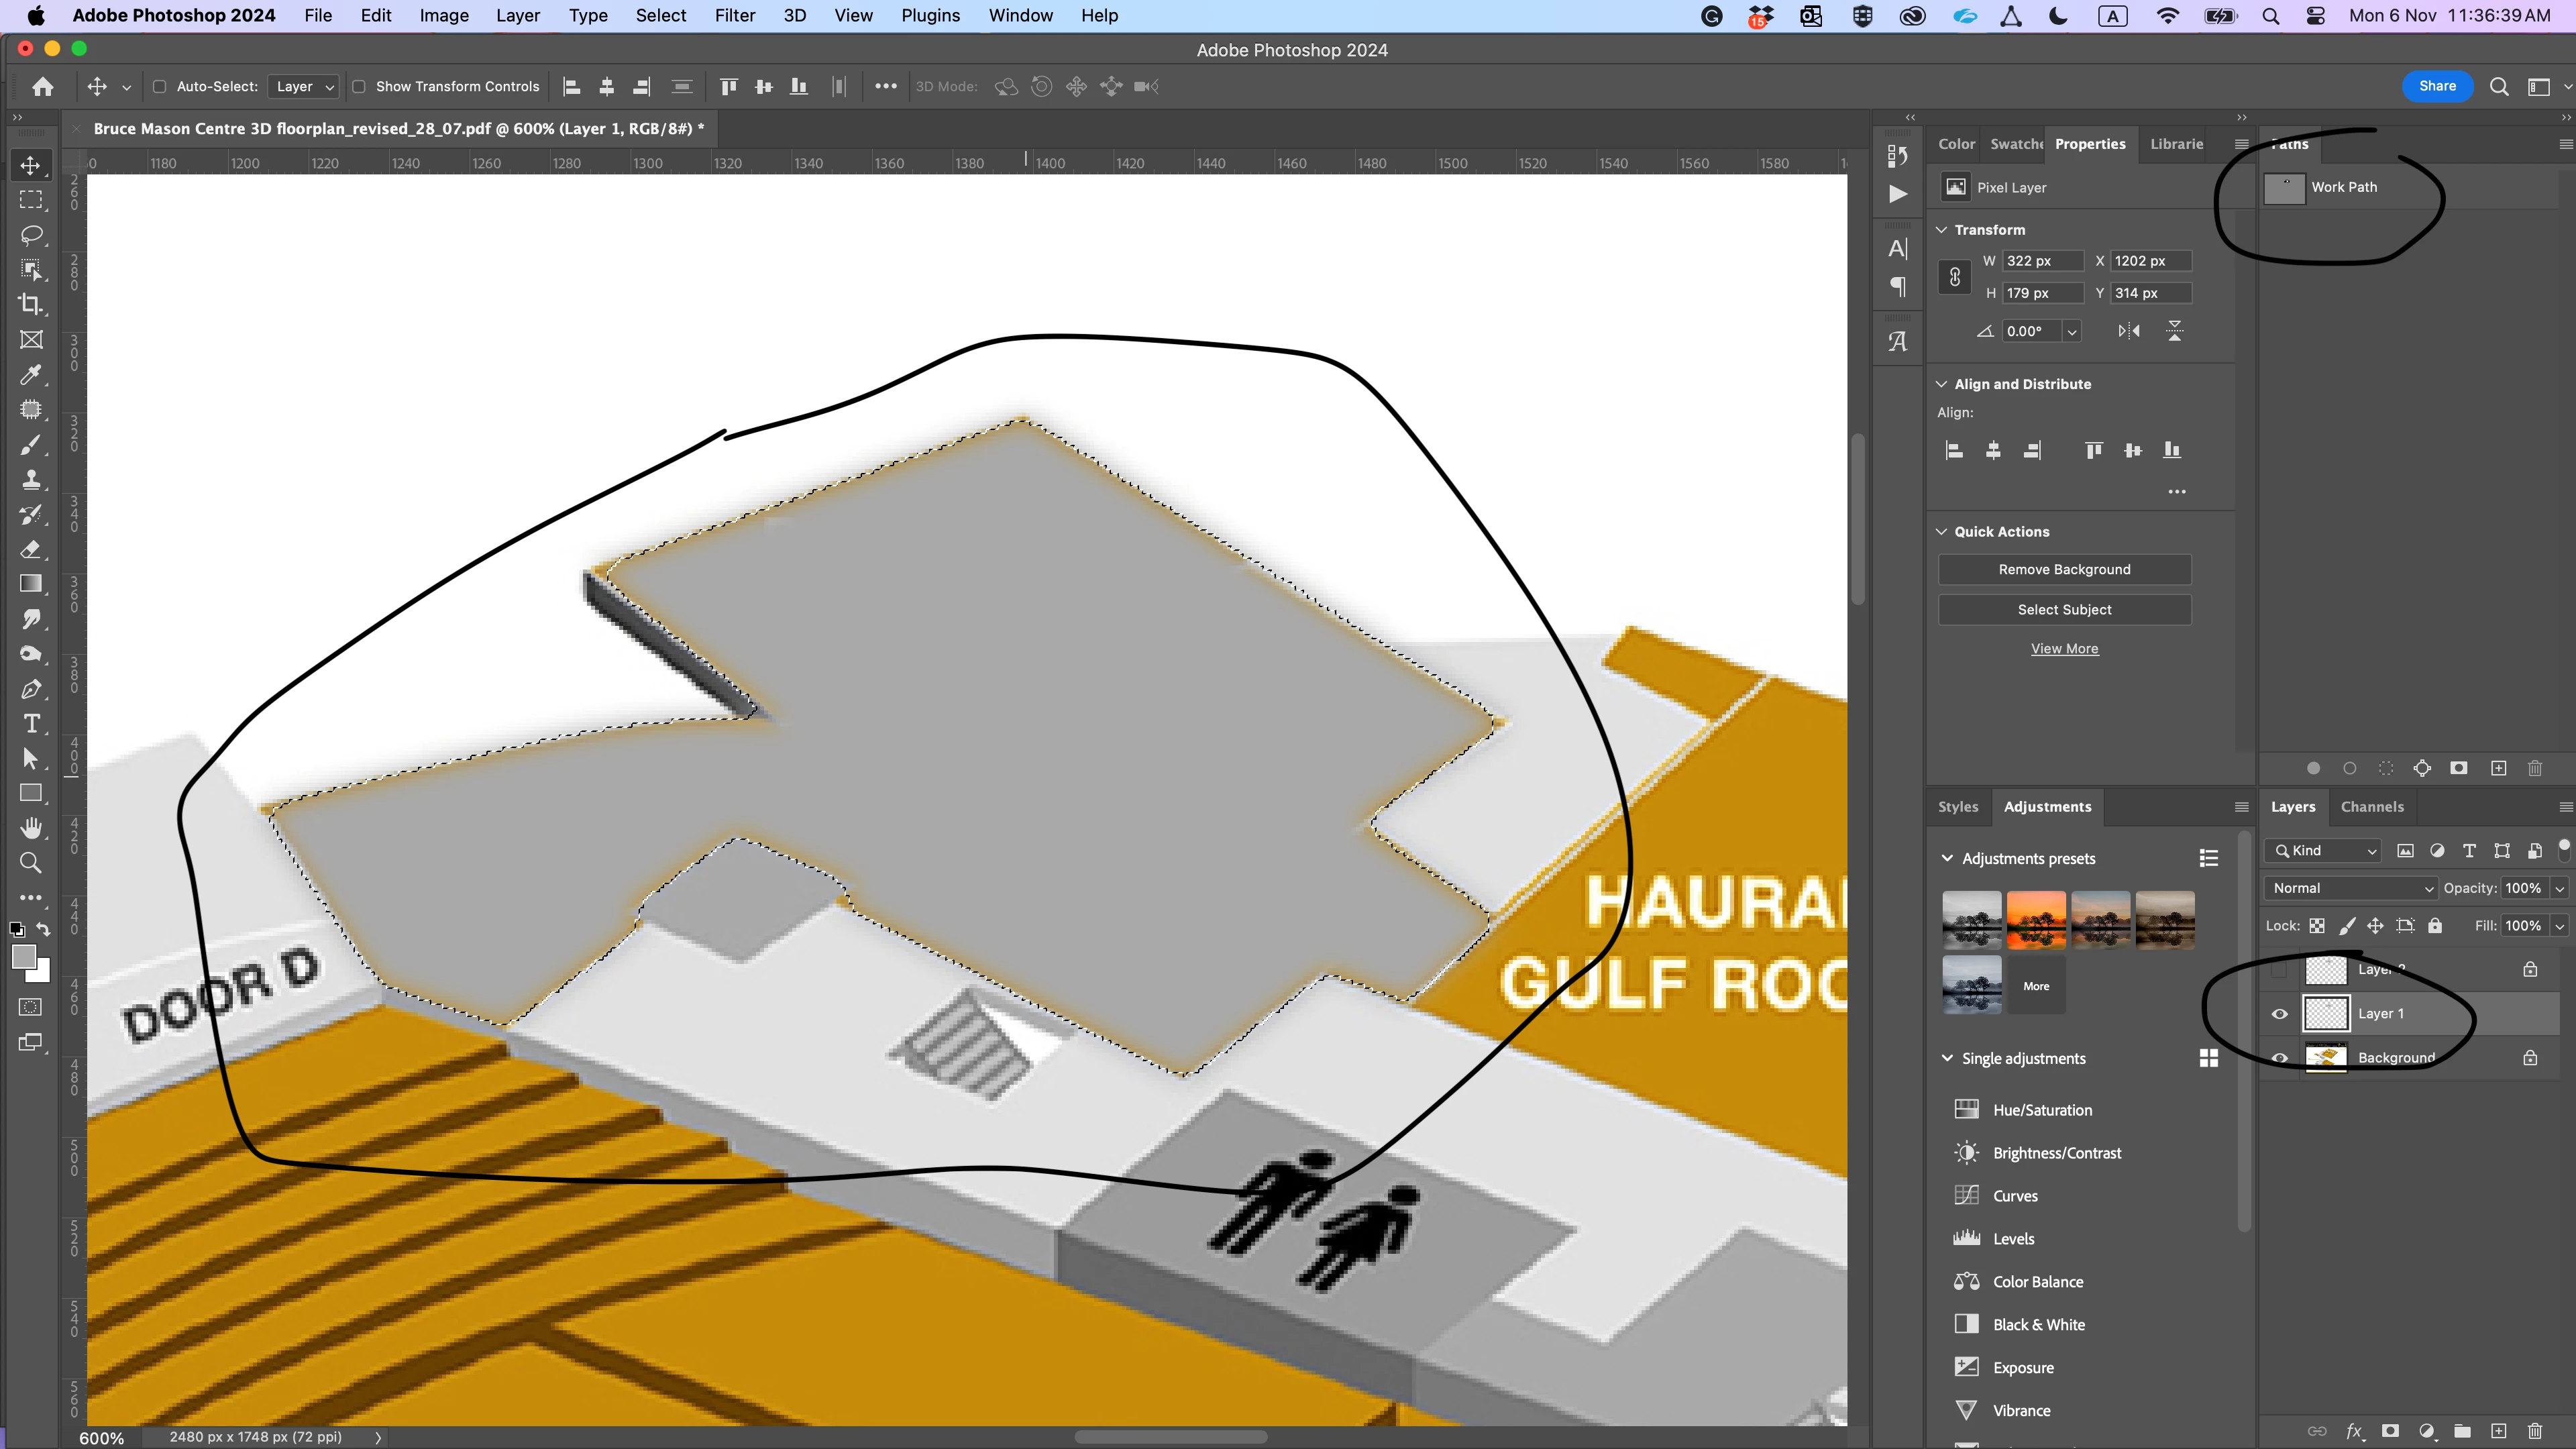Screen dimensions: 2576x1449
Task: Choose the Clone Stamp tool
Action: [x=31, y=480]
